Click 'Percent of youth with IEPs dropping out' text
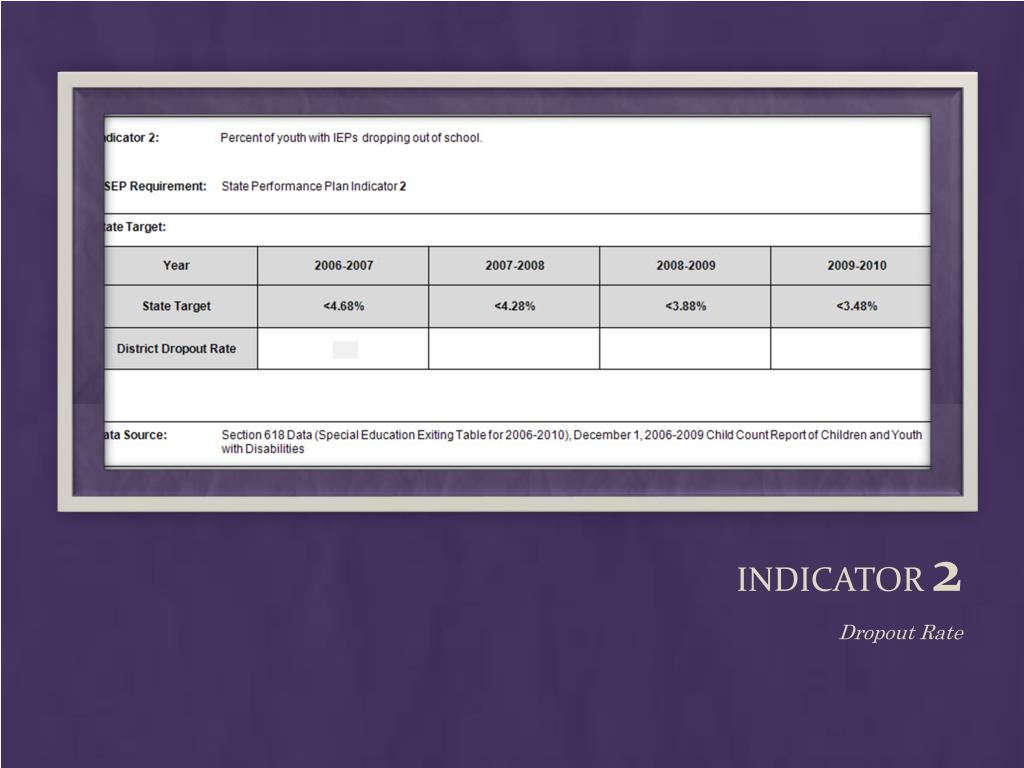This screenshot has width=1024, height=768. [x=351, y=138]
